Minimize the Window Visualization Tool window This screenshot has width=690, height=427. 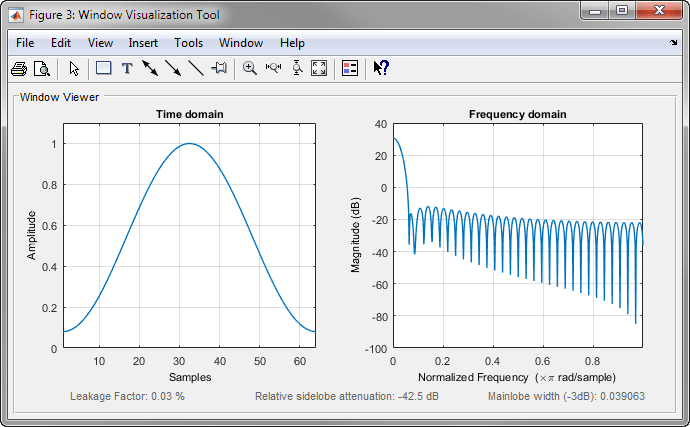(595, 11)
